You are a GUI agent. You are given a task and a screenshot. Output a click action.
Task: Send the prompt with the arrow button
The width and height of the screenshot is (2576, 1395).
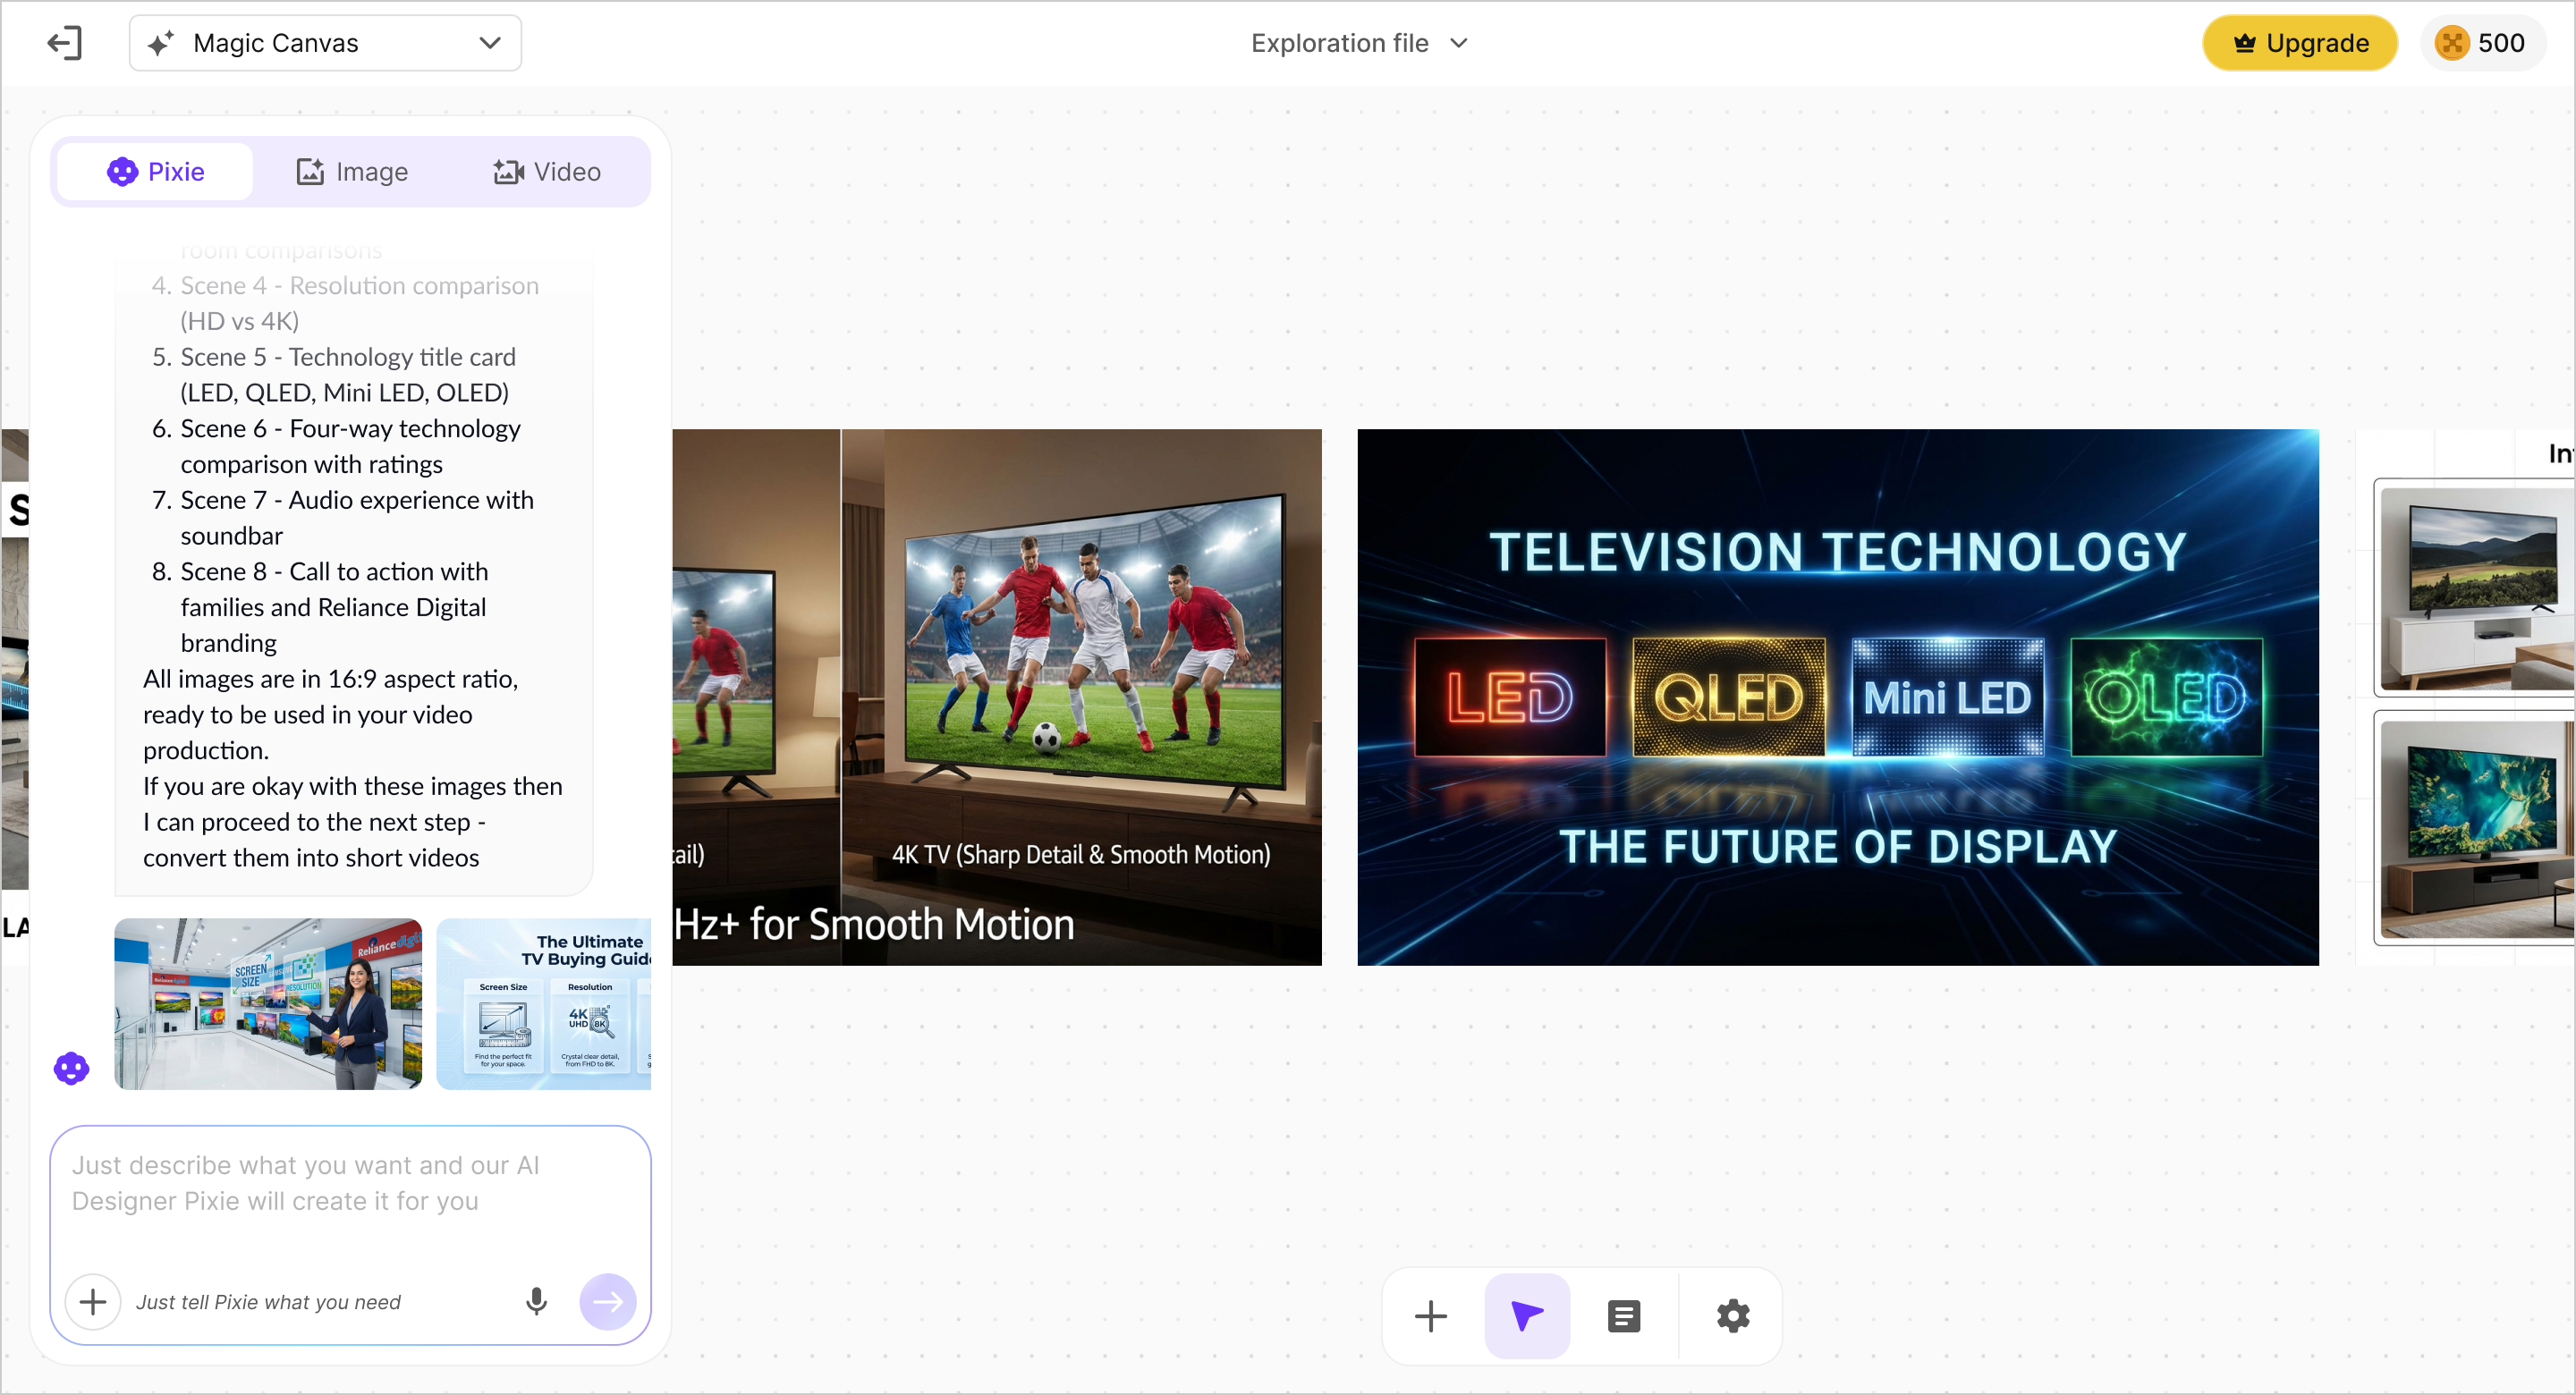[608, 1302]
